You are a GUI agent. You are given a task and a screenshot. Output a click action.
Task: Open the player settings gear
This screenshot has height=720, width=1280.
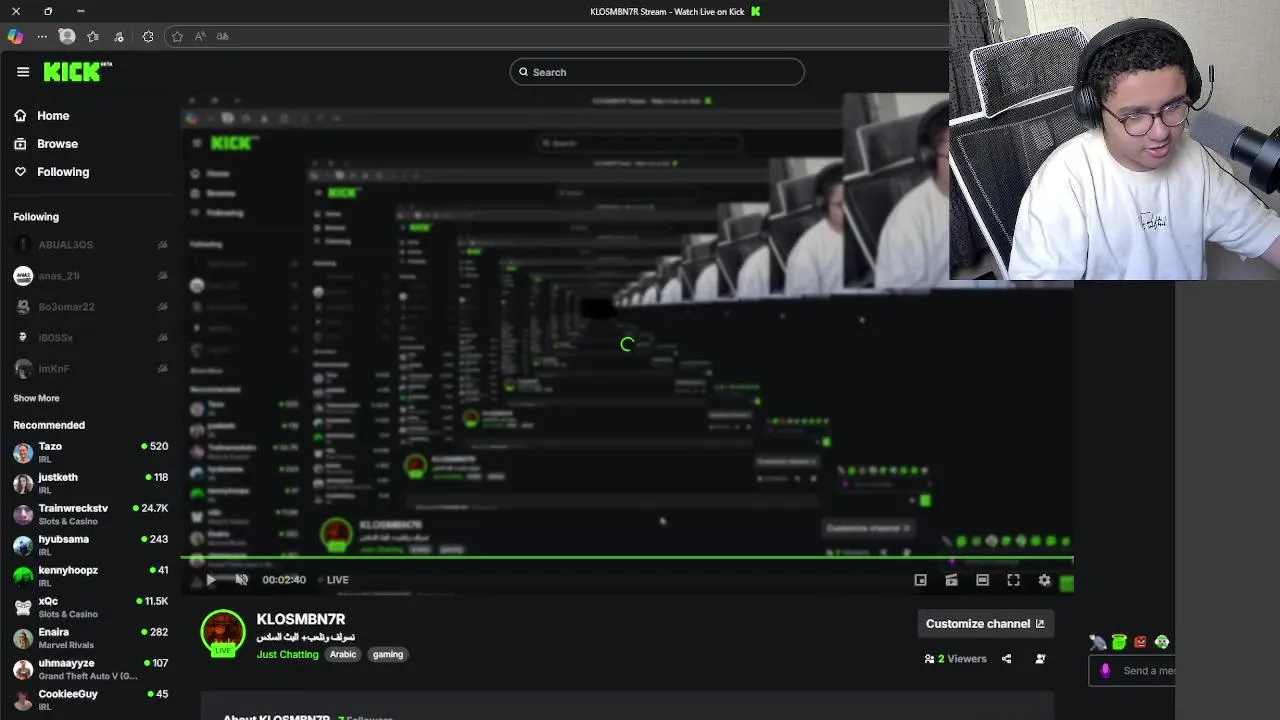pyautogui.click(x=1044, y=580)
